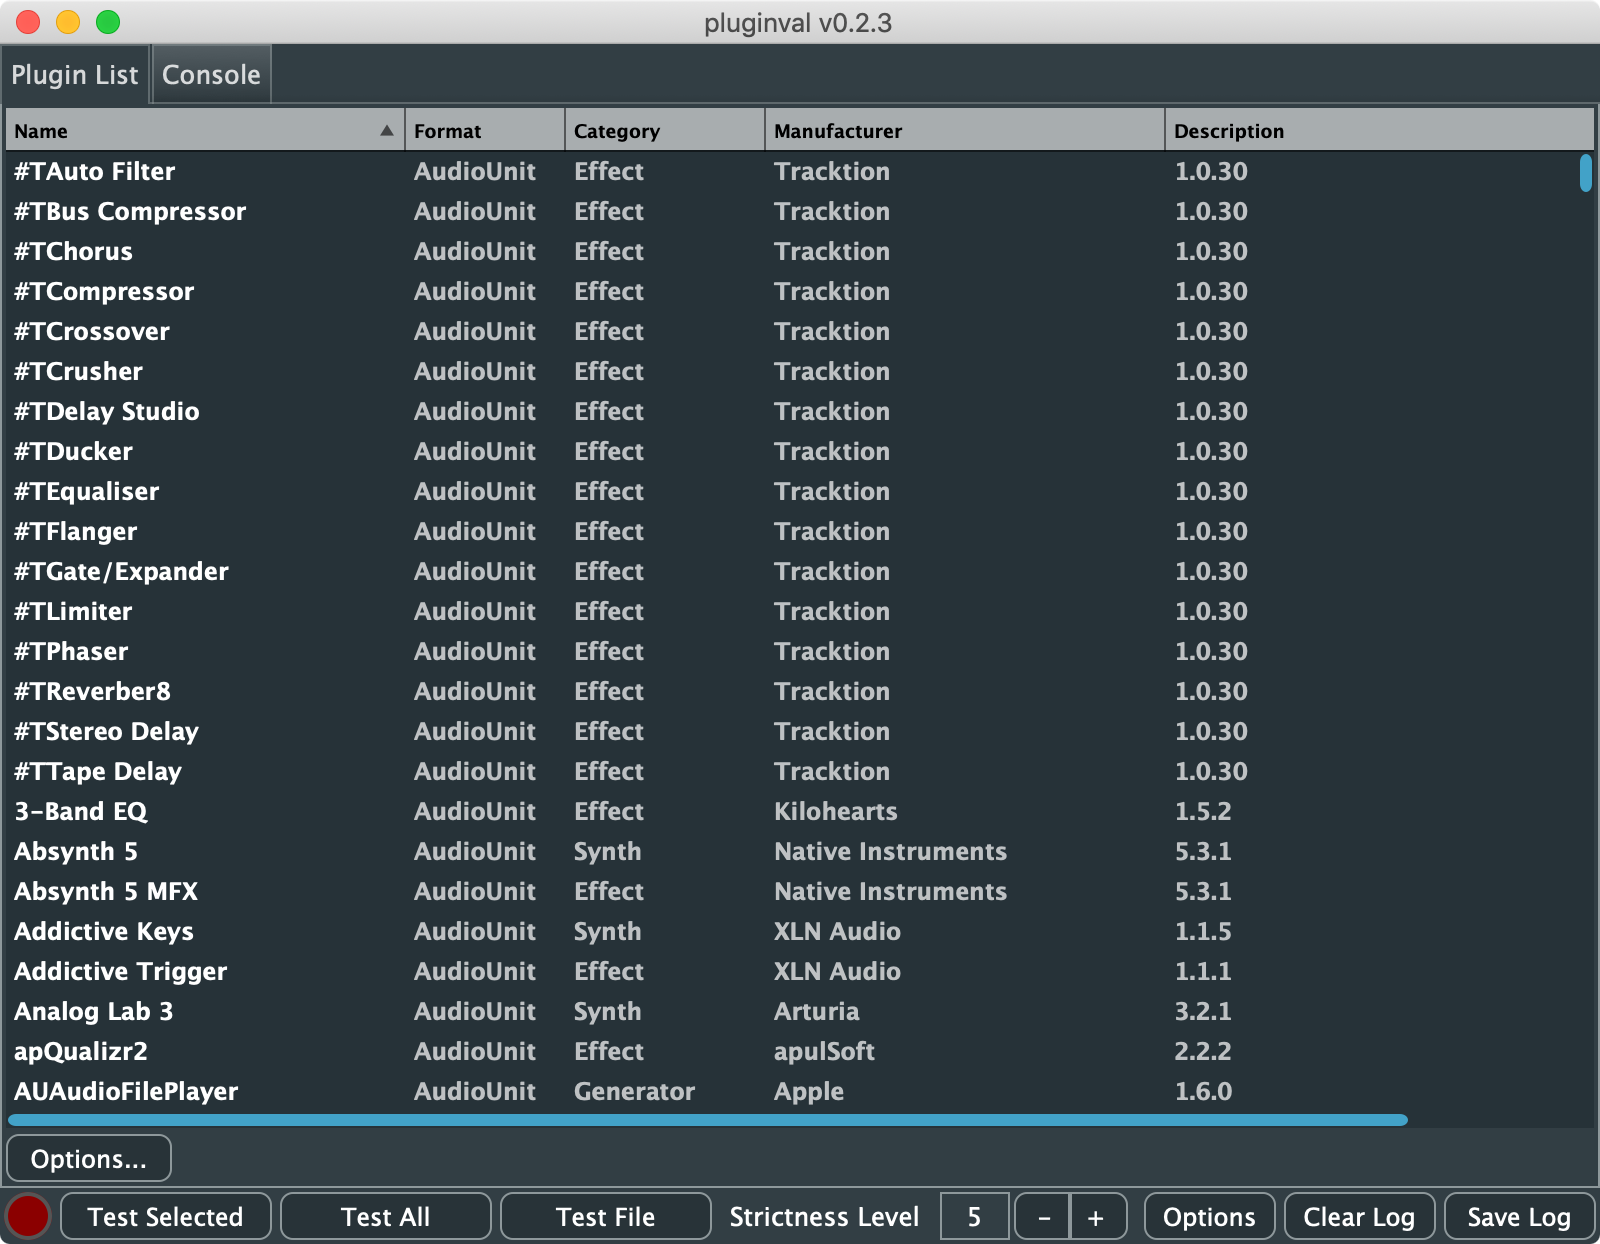Open the Plugin List tab
The width and height of the screenshot is (1600, 1244).
coord(75,75)
